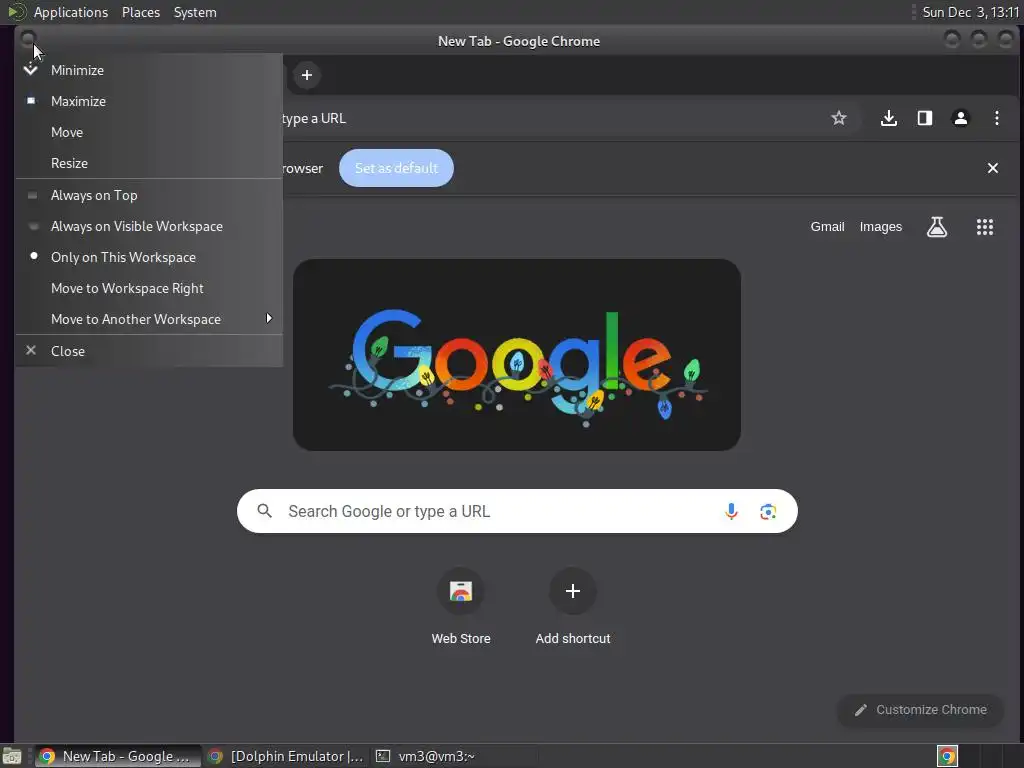Image resolution: width=1024 pixels, height=768 pixels.
Task: Choose Minimize in the window menu
Action: [149, 70]
